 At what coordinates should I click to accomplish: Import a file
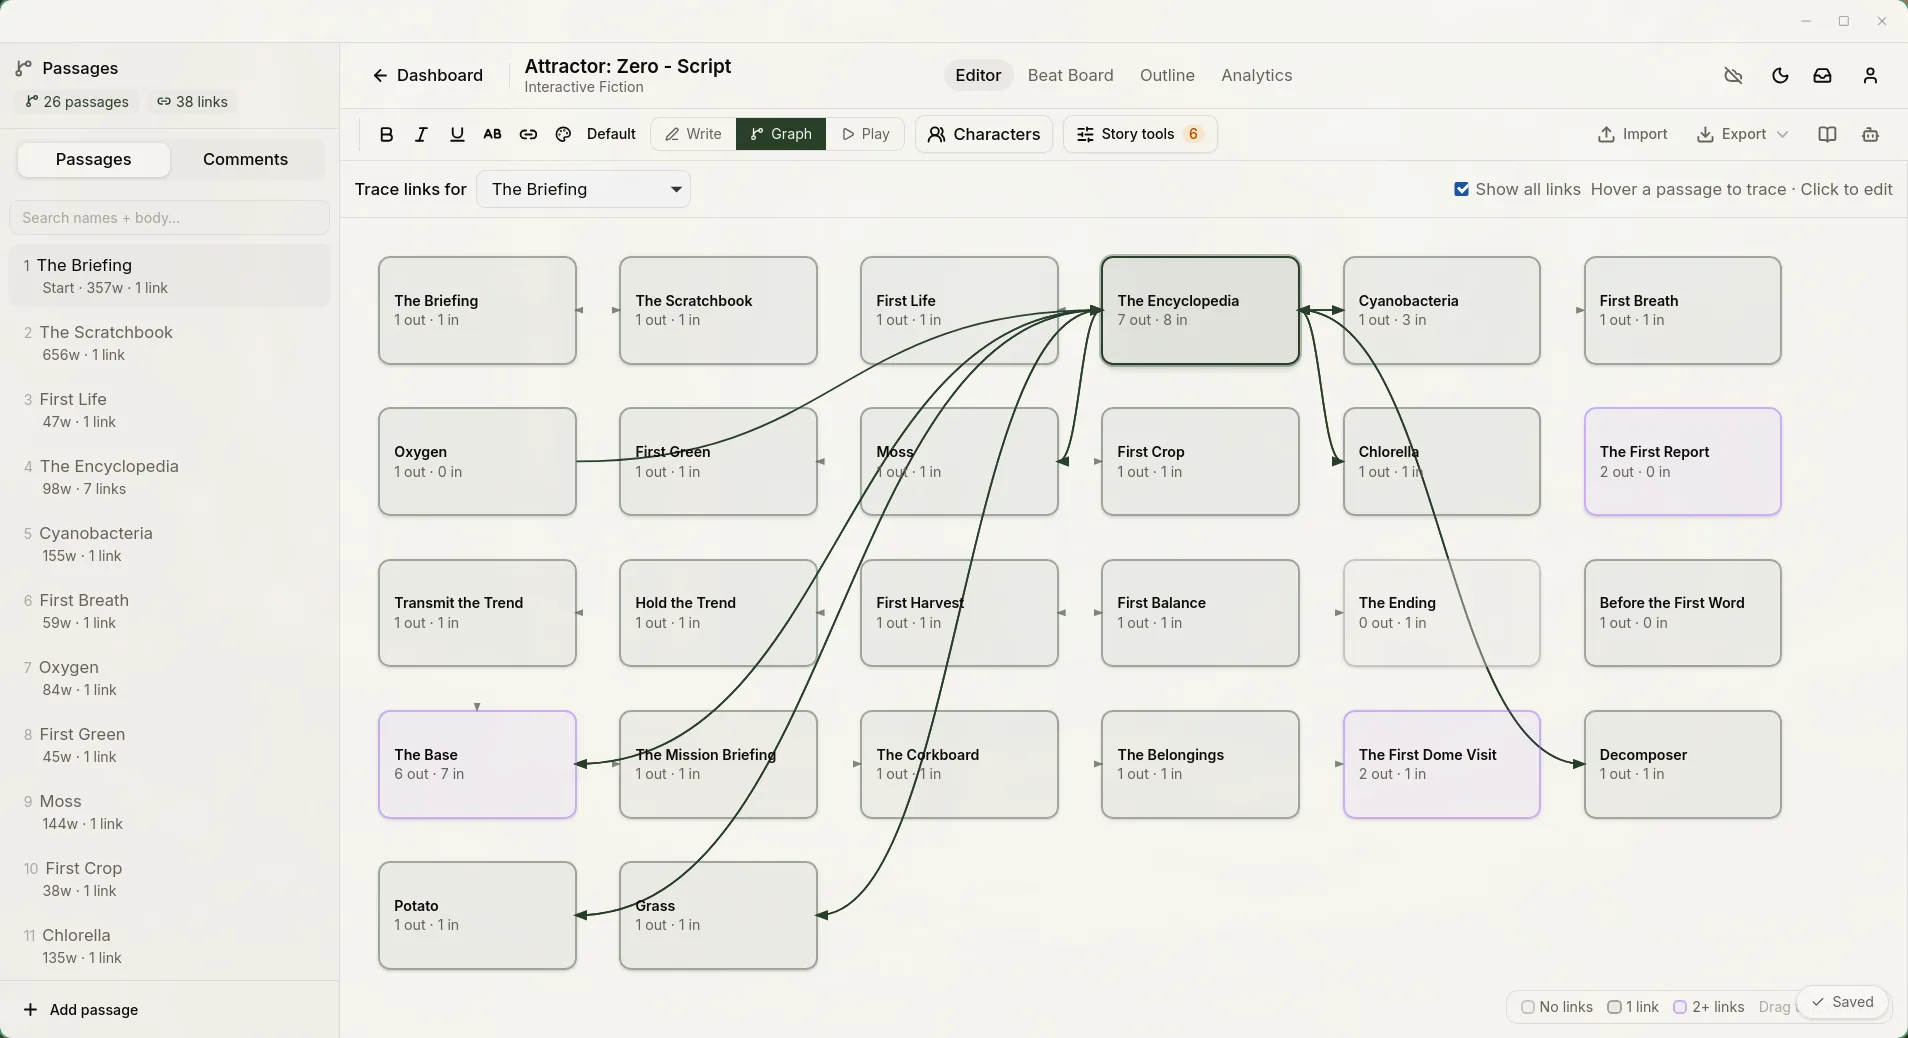click(1633, 134)
